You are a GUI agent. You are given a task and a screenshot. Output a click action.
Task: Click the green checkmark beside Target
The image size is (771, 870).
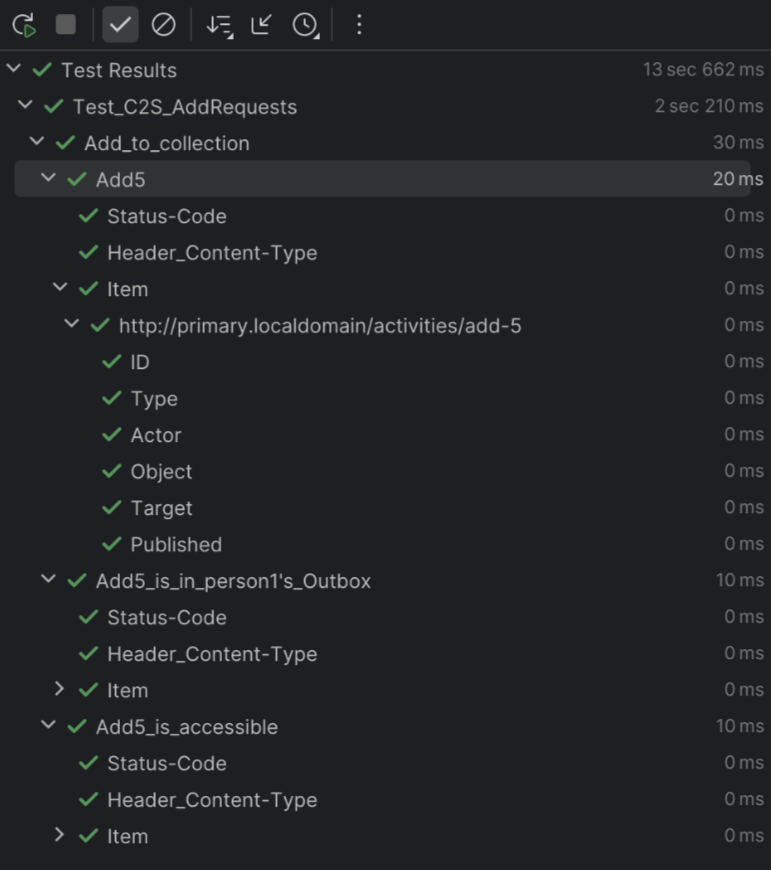tap(112, 507)
